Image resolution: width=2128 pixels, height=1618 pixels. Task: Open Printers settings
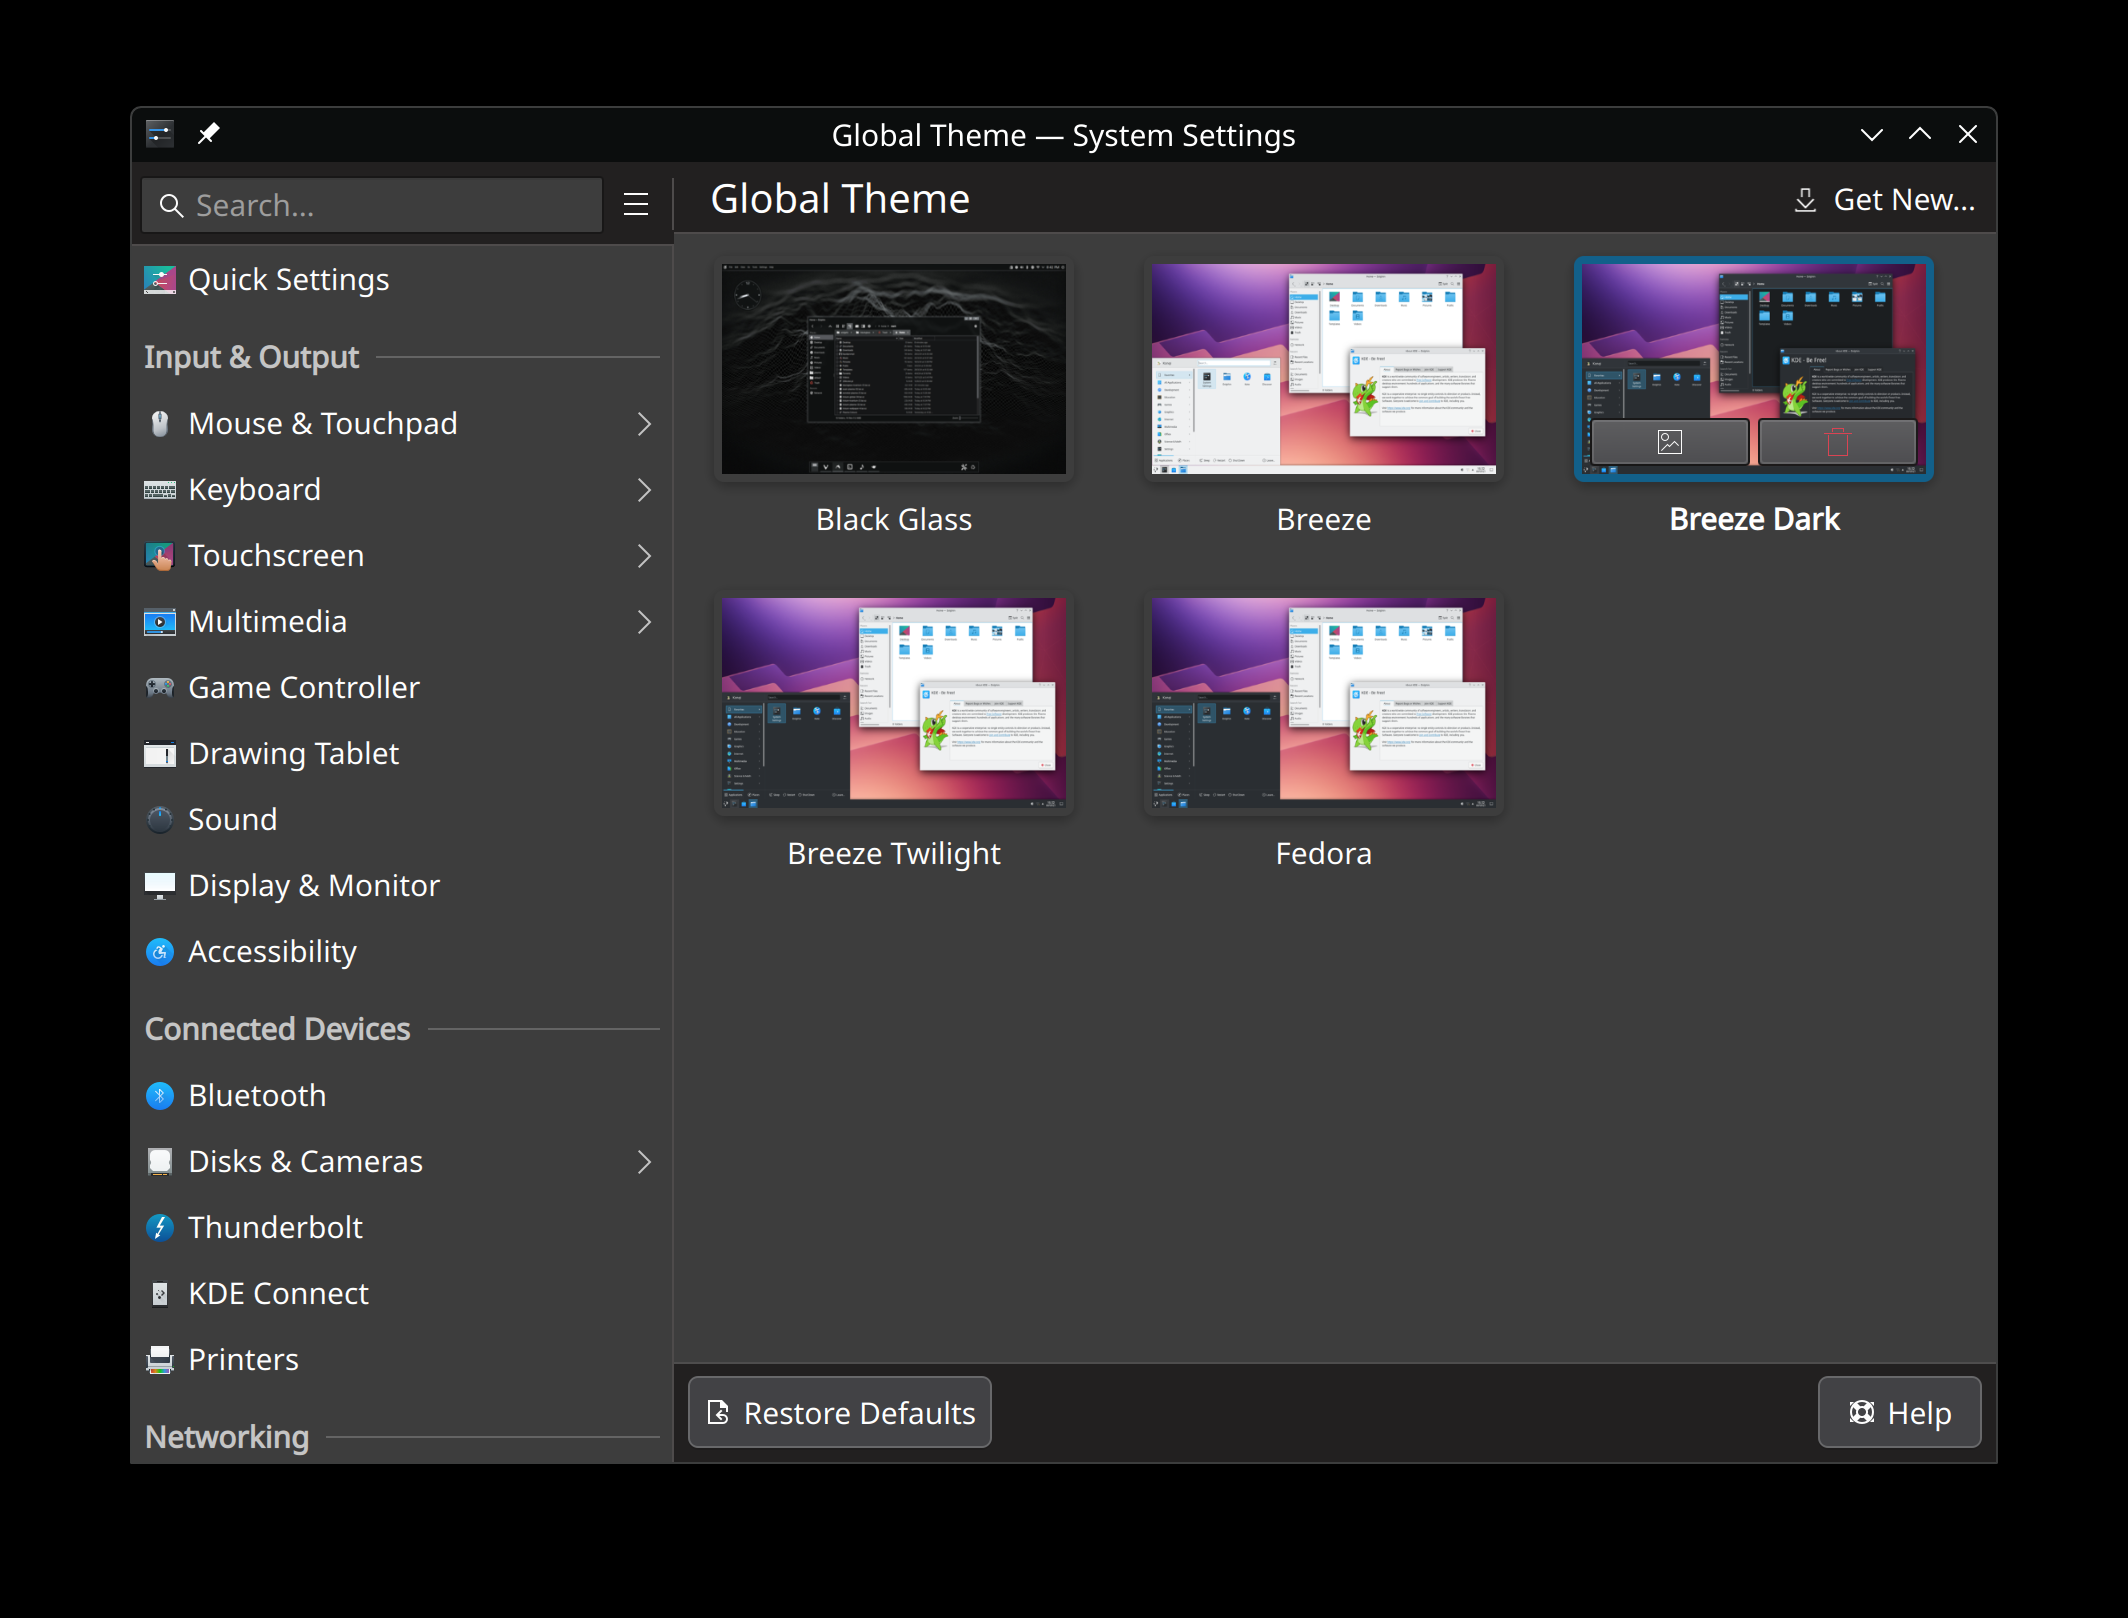(401, 1360)
